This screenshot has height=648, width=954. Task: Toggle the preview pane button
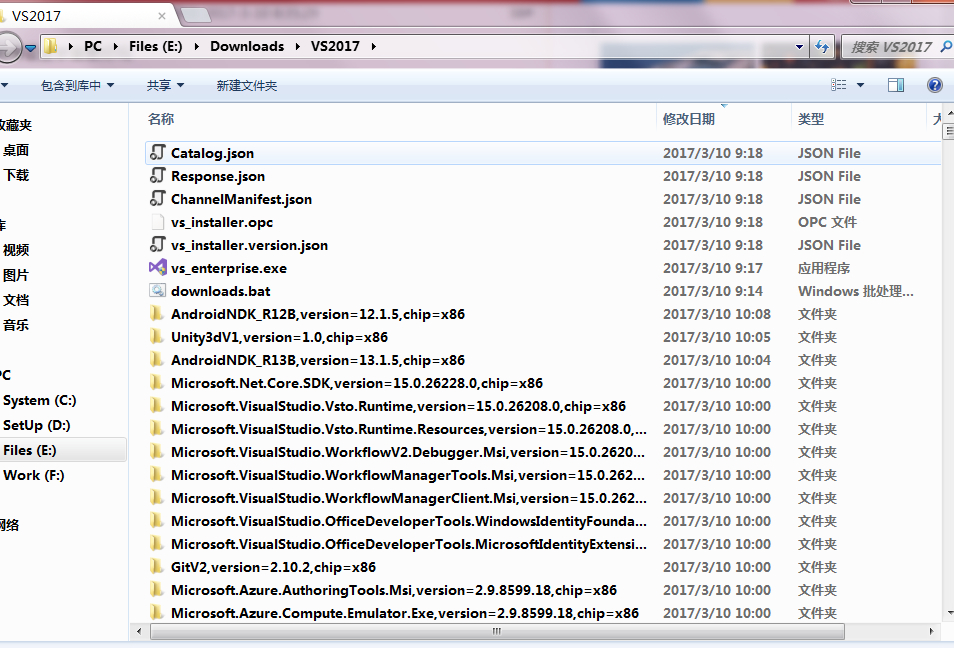(896, 85)
